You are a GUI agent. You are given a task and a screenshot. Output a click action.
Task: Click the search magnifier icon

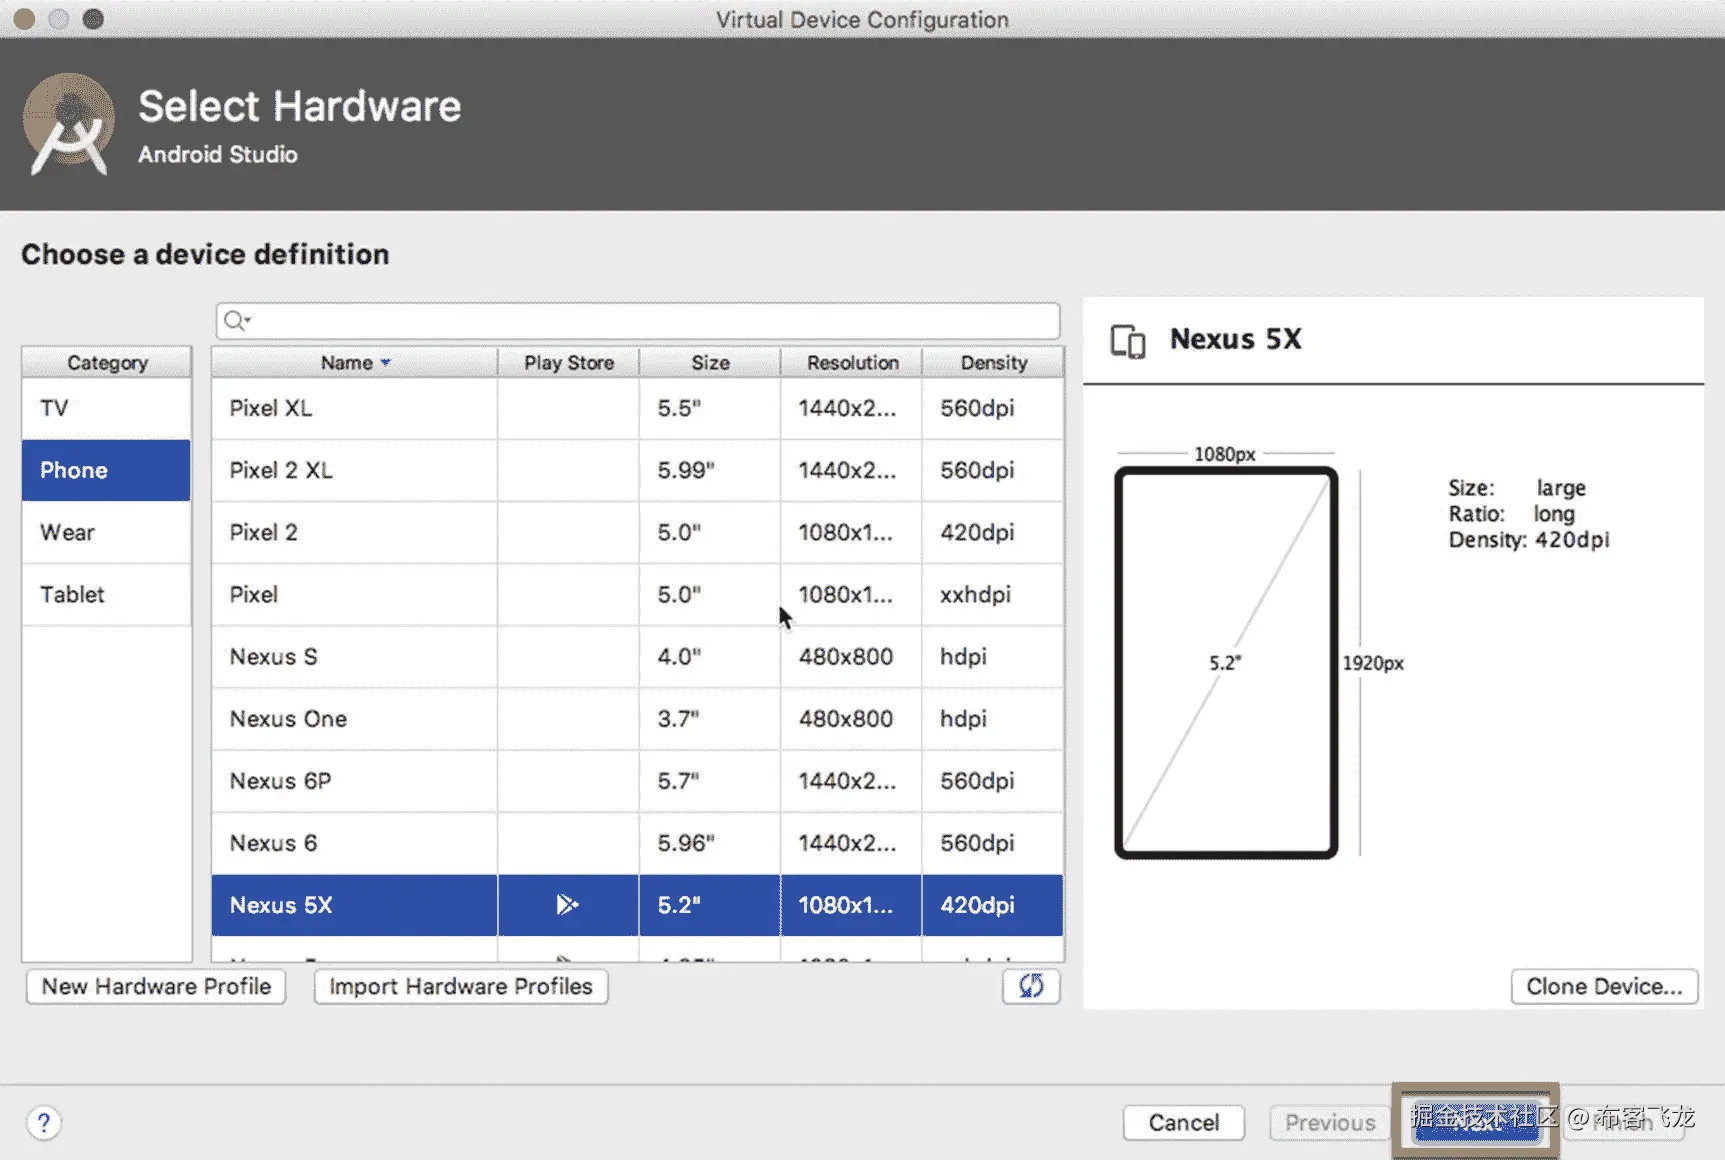click(x=235, y=321)
